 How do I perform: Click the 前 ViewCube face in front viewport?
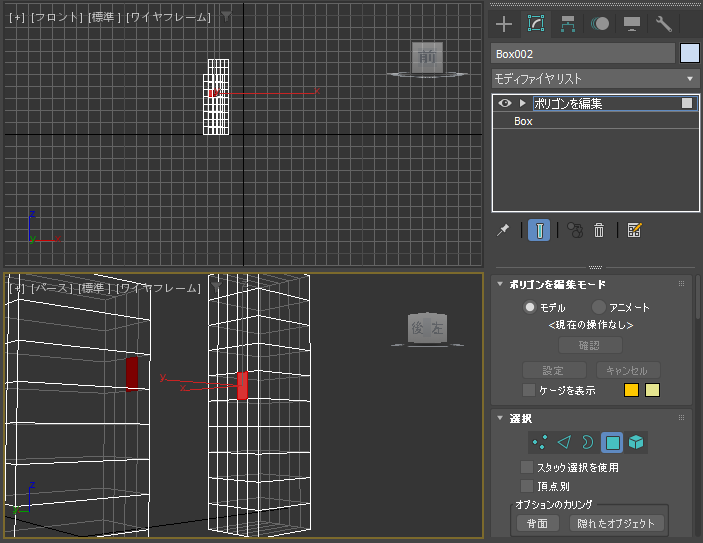pyautogui.click(x=427, y=57)
